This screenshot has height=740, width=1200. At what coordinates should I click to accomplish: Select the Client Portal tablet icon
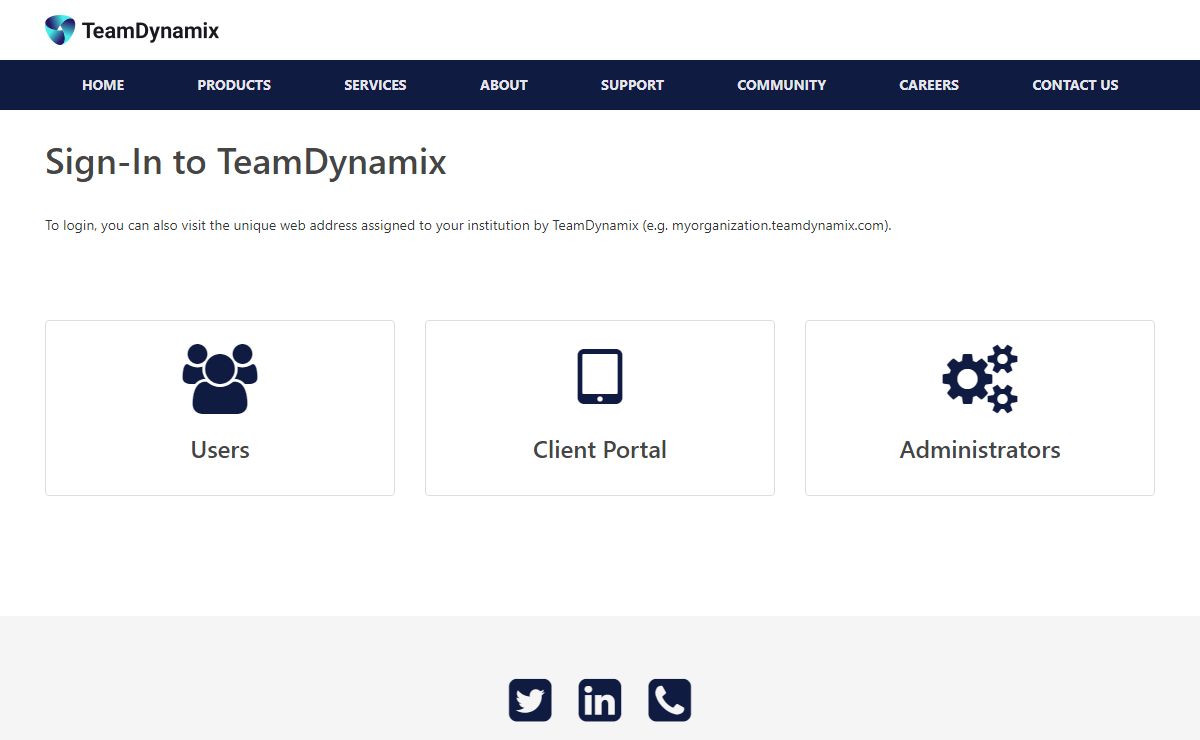point(600,376)
